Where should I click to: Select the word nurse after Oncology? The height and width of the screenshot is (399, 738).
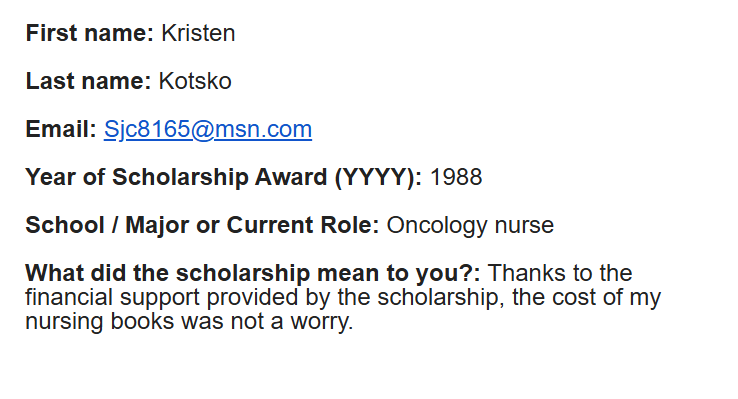524,225
